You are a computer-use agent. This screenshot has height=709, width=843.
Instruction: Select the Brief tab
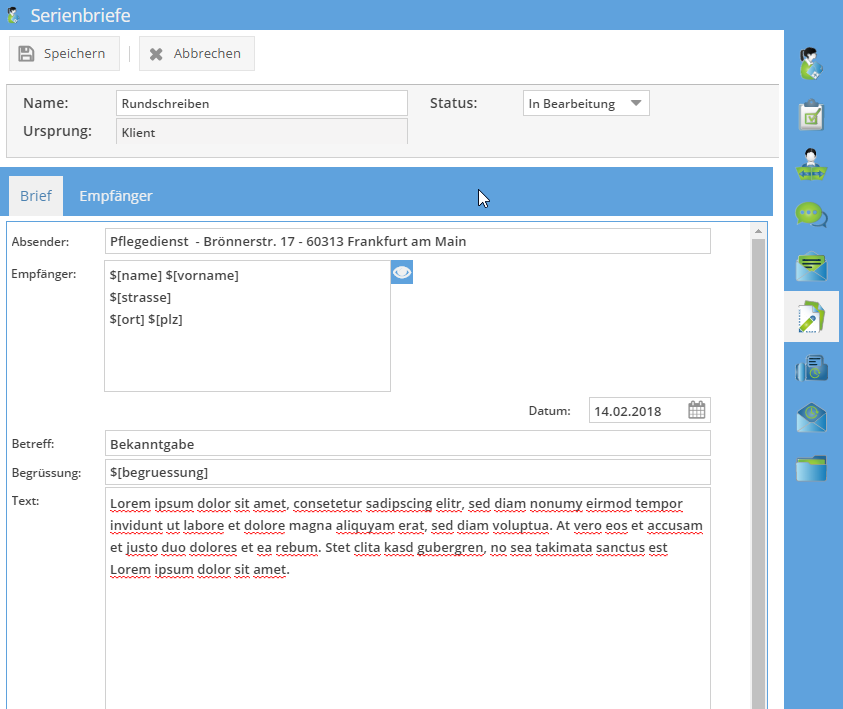pos(35,196)
